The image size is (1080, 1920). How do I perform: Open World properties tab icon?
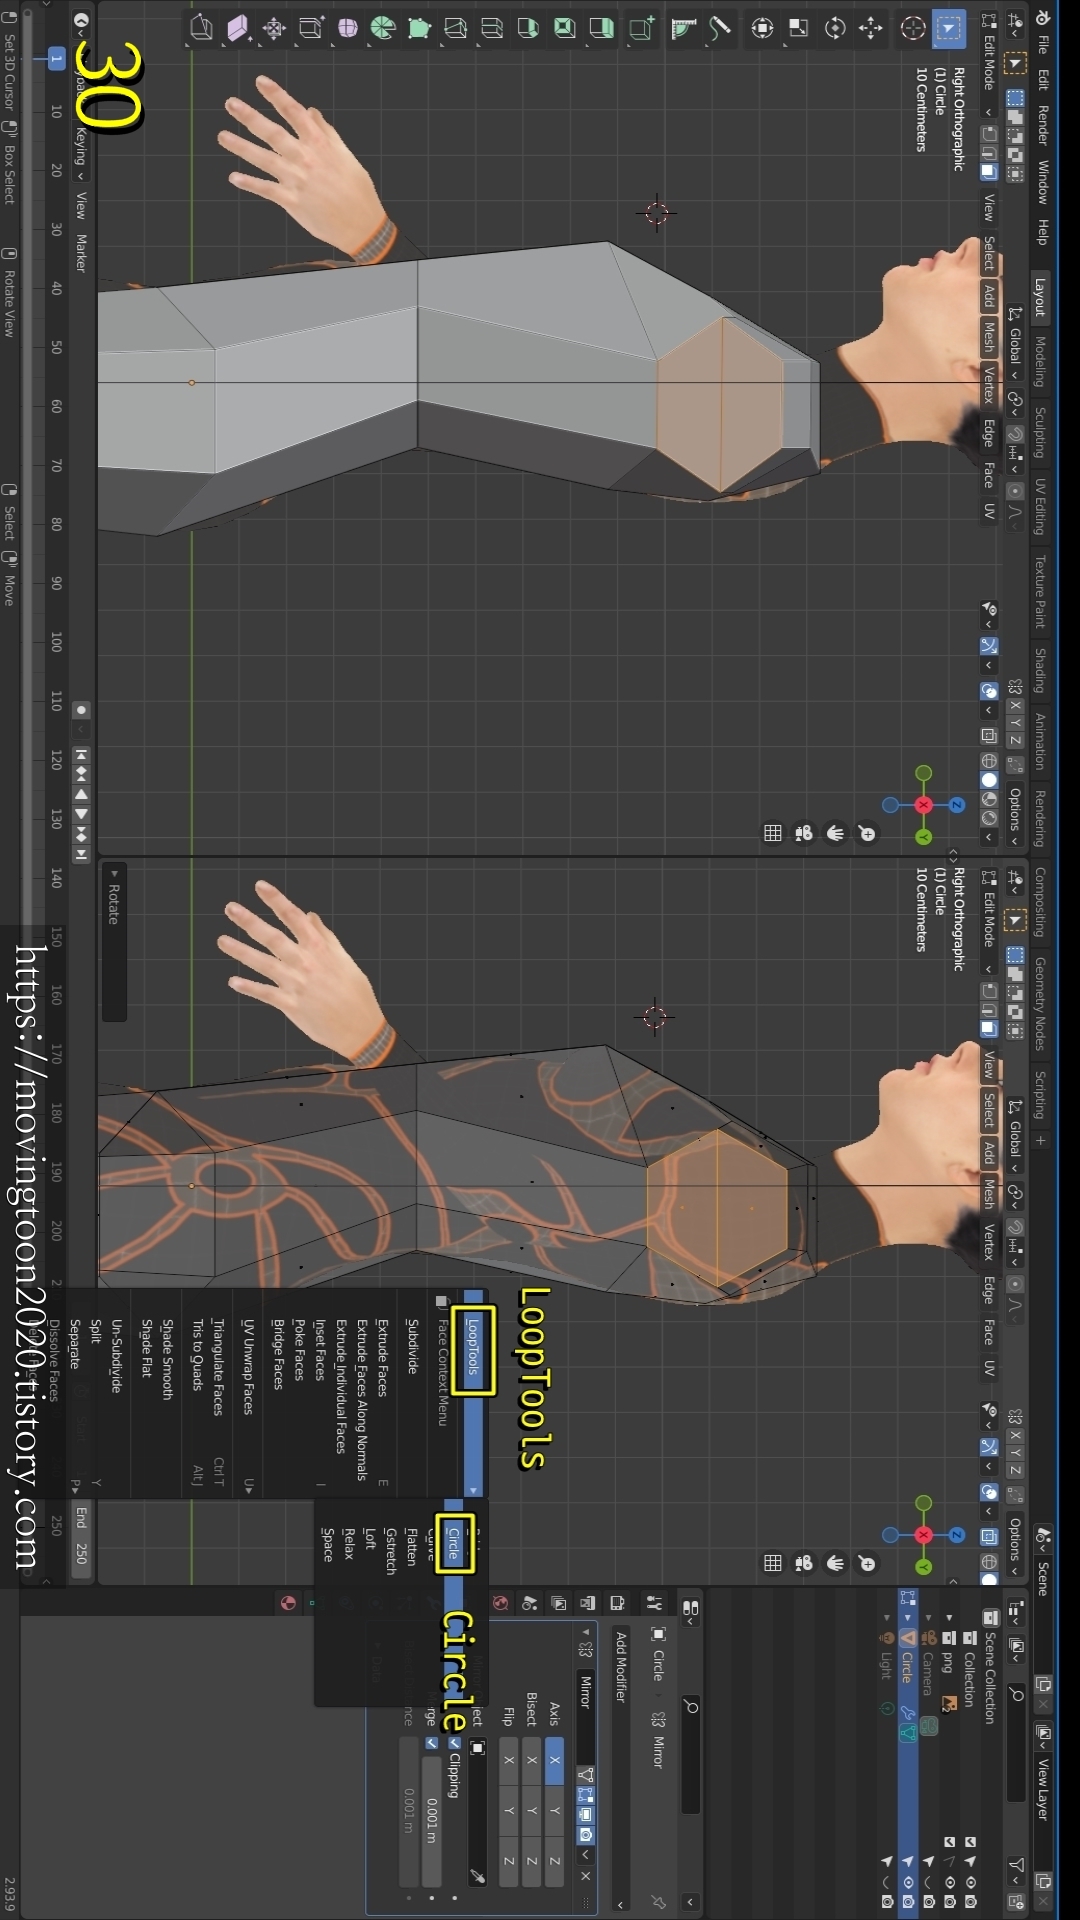tap(500, 1603)
